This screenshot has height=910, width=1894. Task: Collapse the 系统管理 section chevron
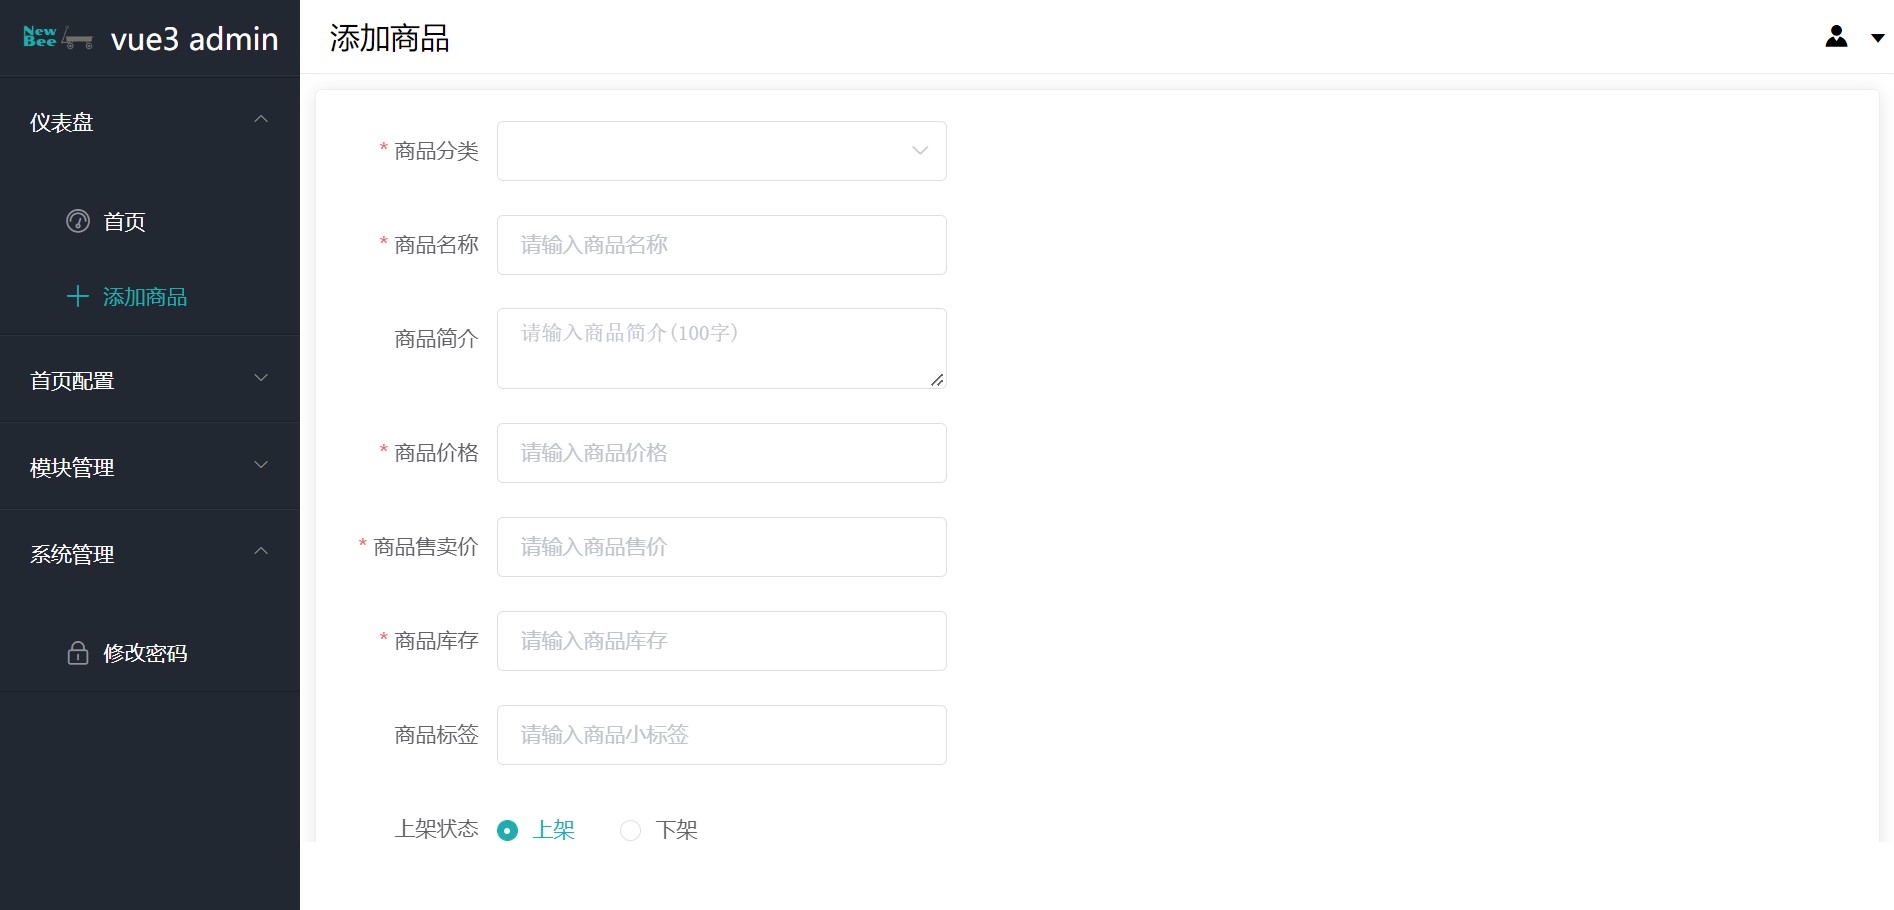click(x=261, y=552)
